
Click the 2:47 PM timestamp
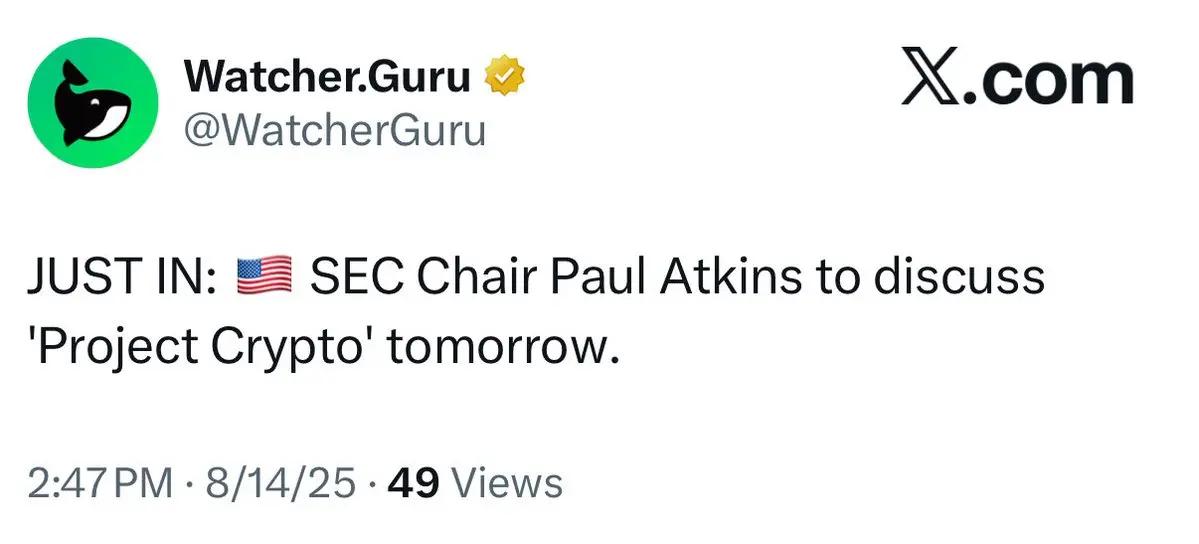pos(100,484)
